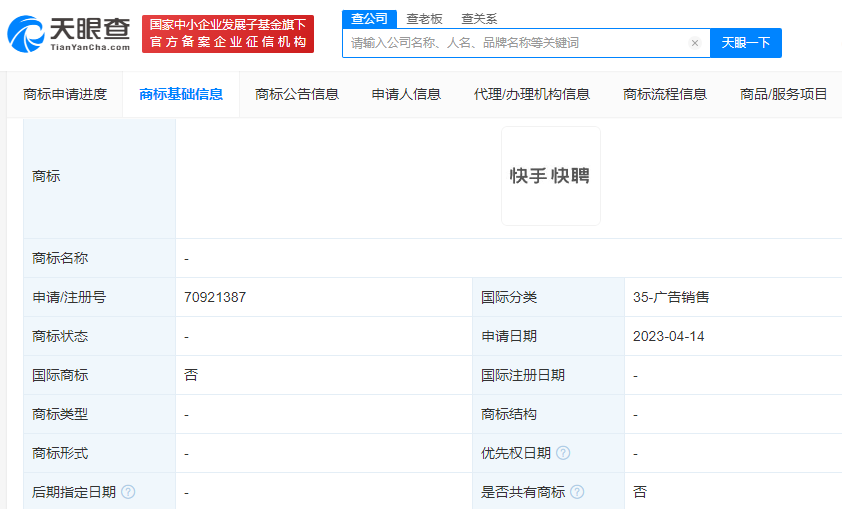
Task: Click the 国际注册日期 label cell
Action: 548,375
